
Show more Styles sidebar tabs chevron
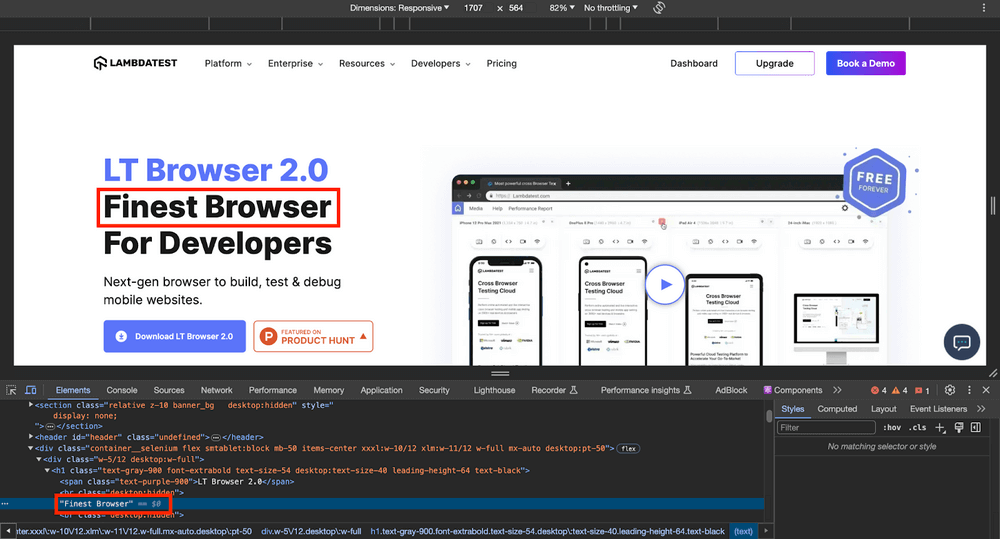click(x=981, y=409)
